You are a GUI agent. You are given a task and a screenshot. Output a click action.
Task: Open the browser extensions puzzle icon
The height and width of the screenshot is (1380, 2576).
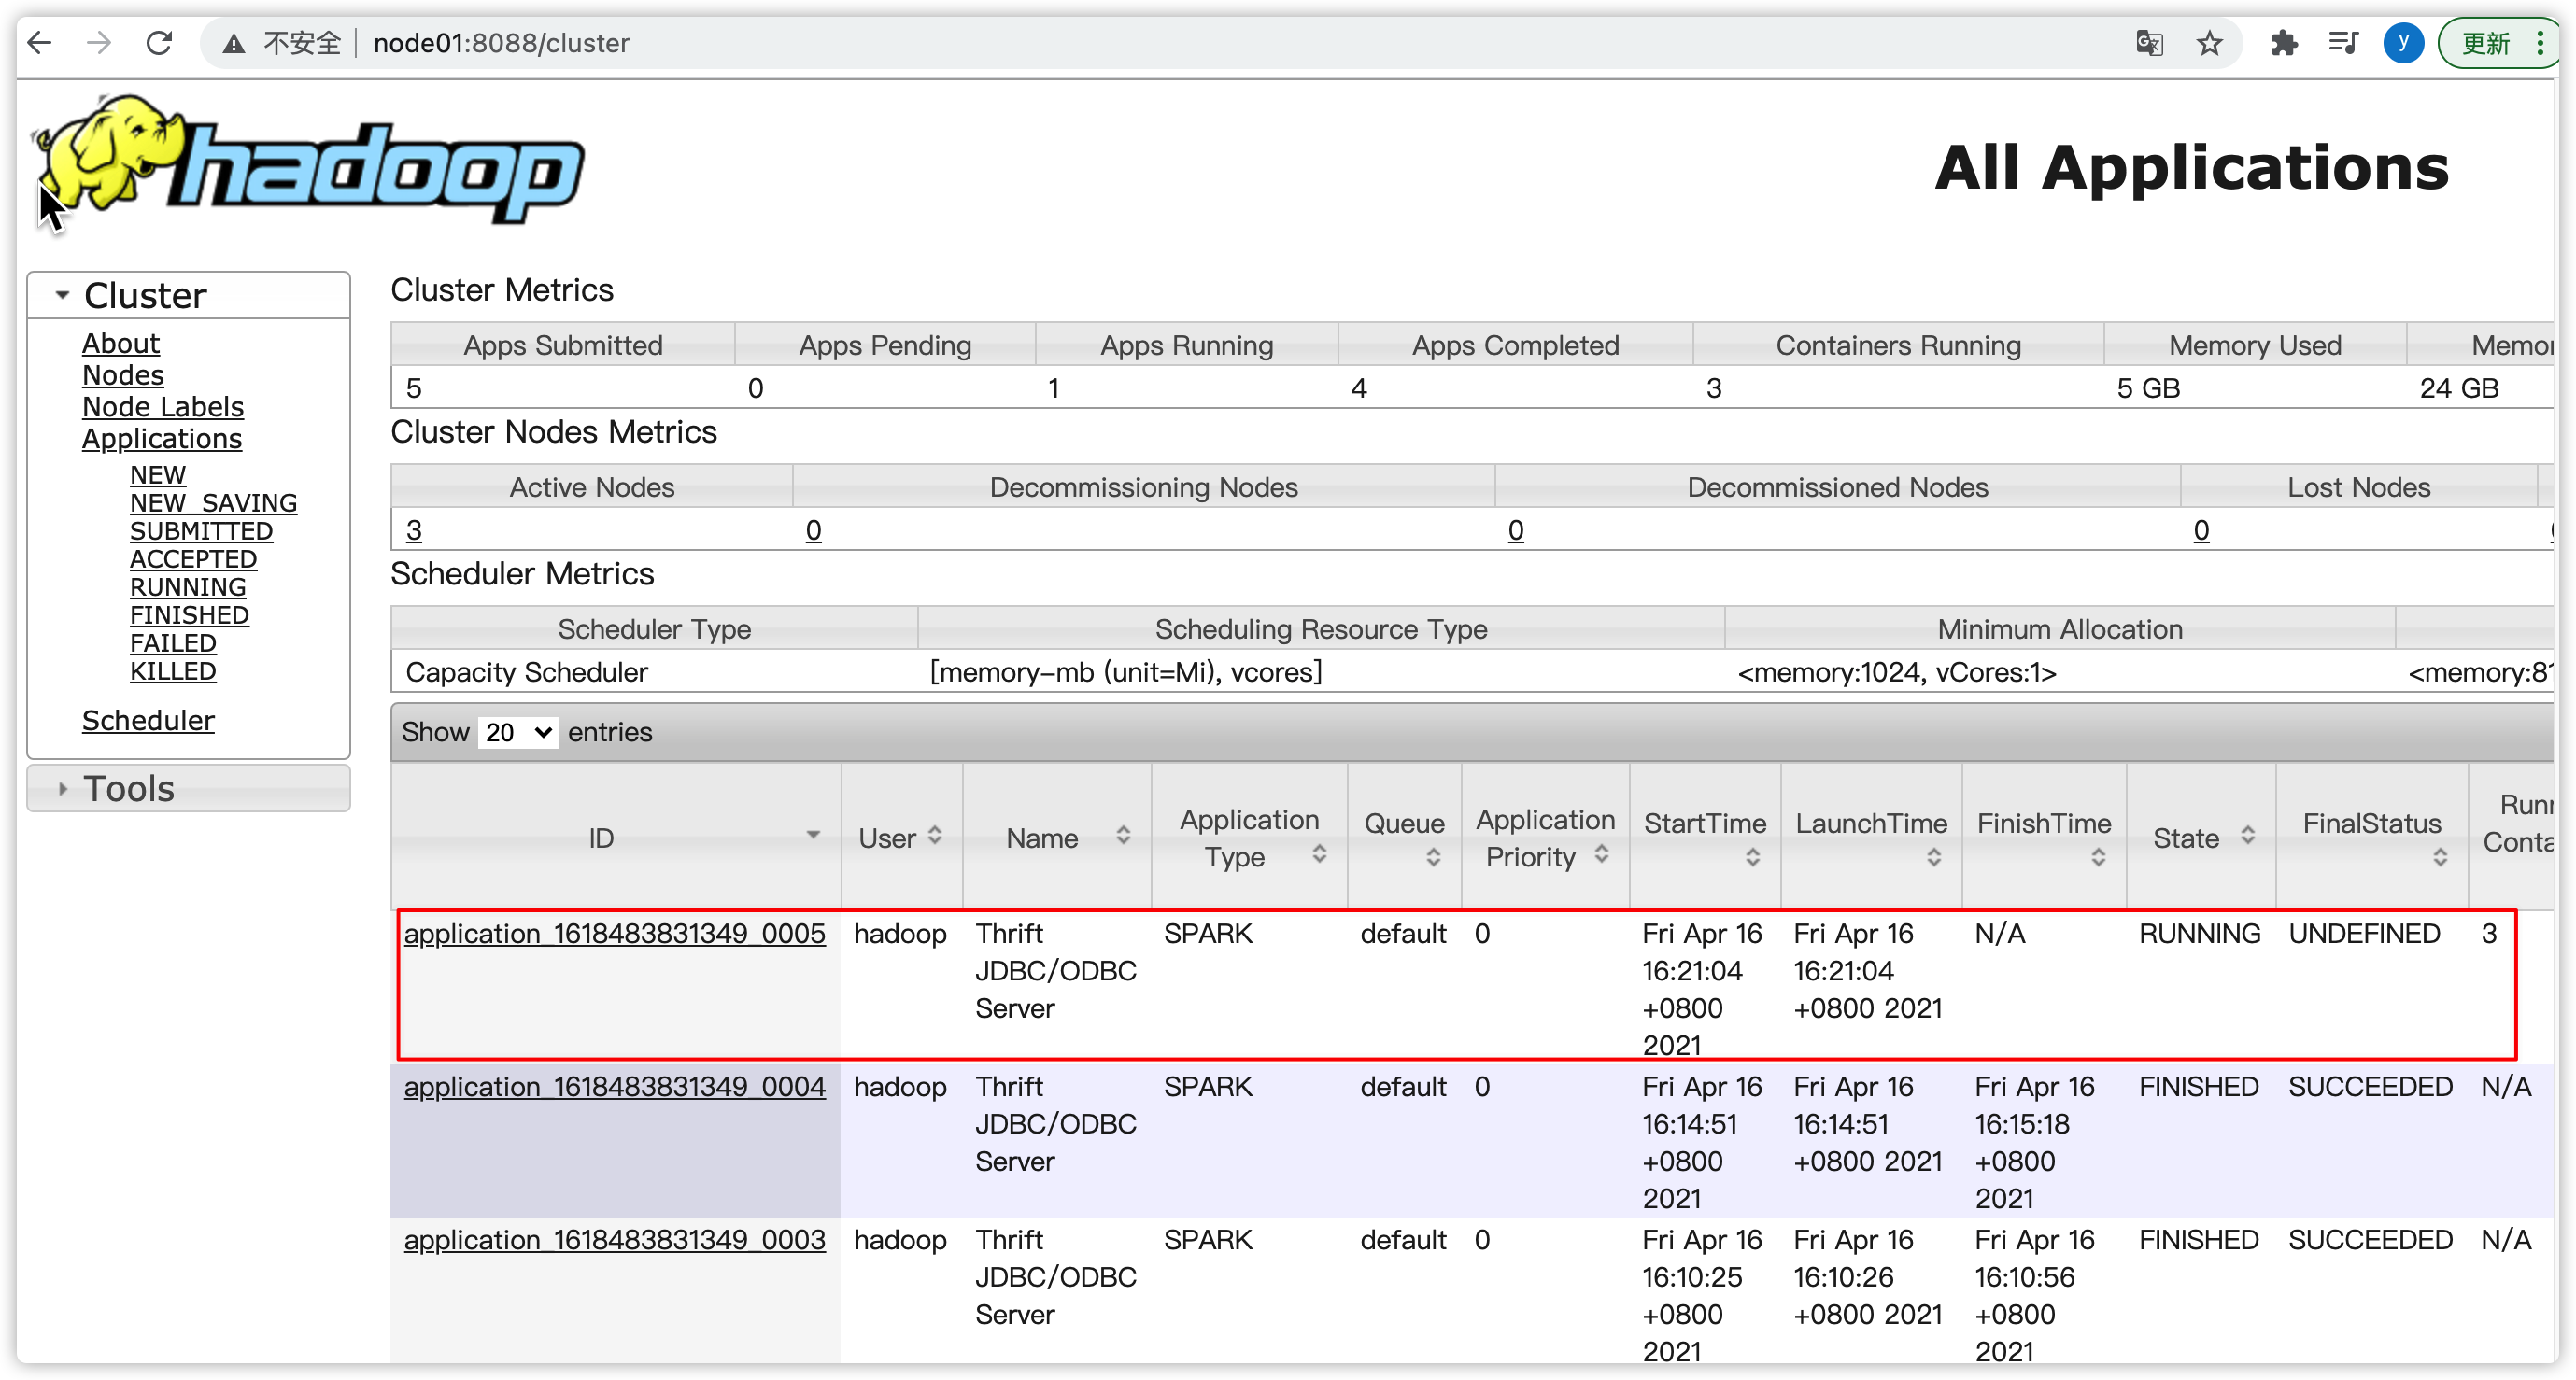[x=2283, y=43]
